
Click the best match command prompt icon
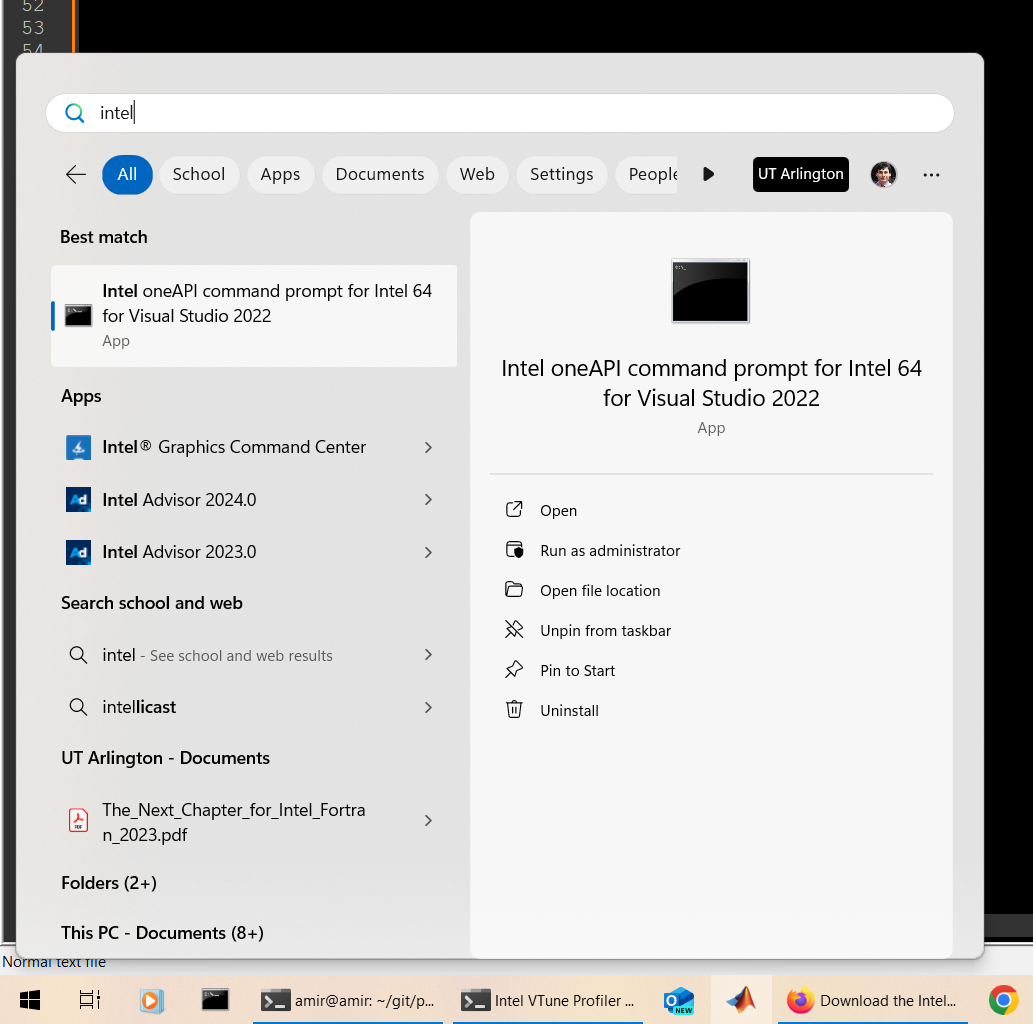click(78, 316)
